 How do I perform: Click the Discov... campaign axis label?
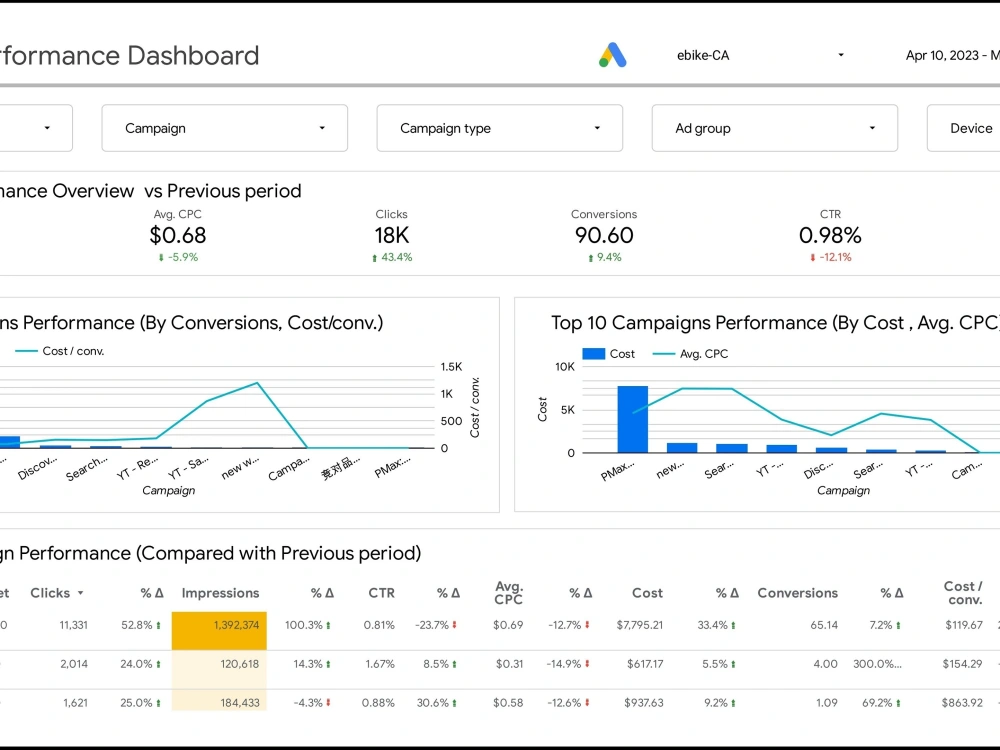tap(38, 468)
